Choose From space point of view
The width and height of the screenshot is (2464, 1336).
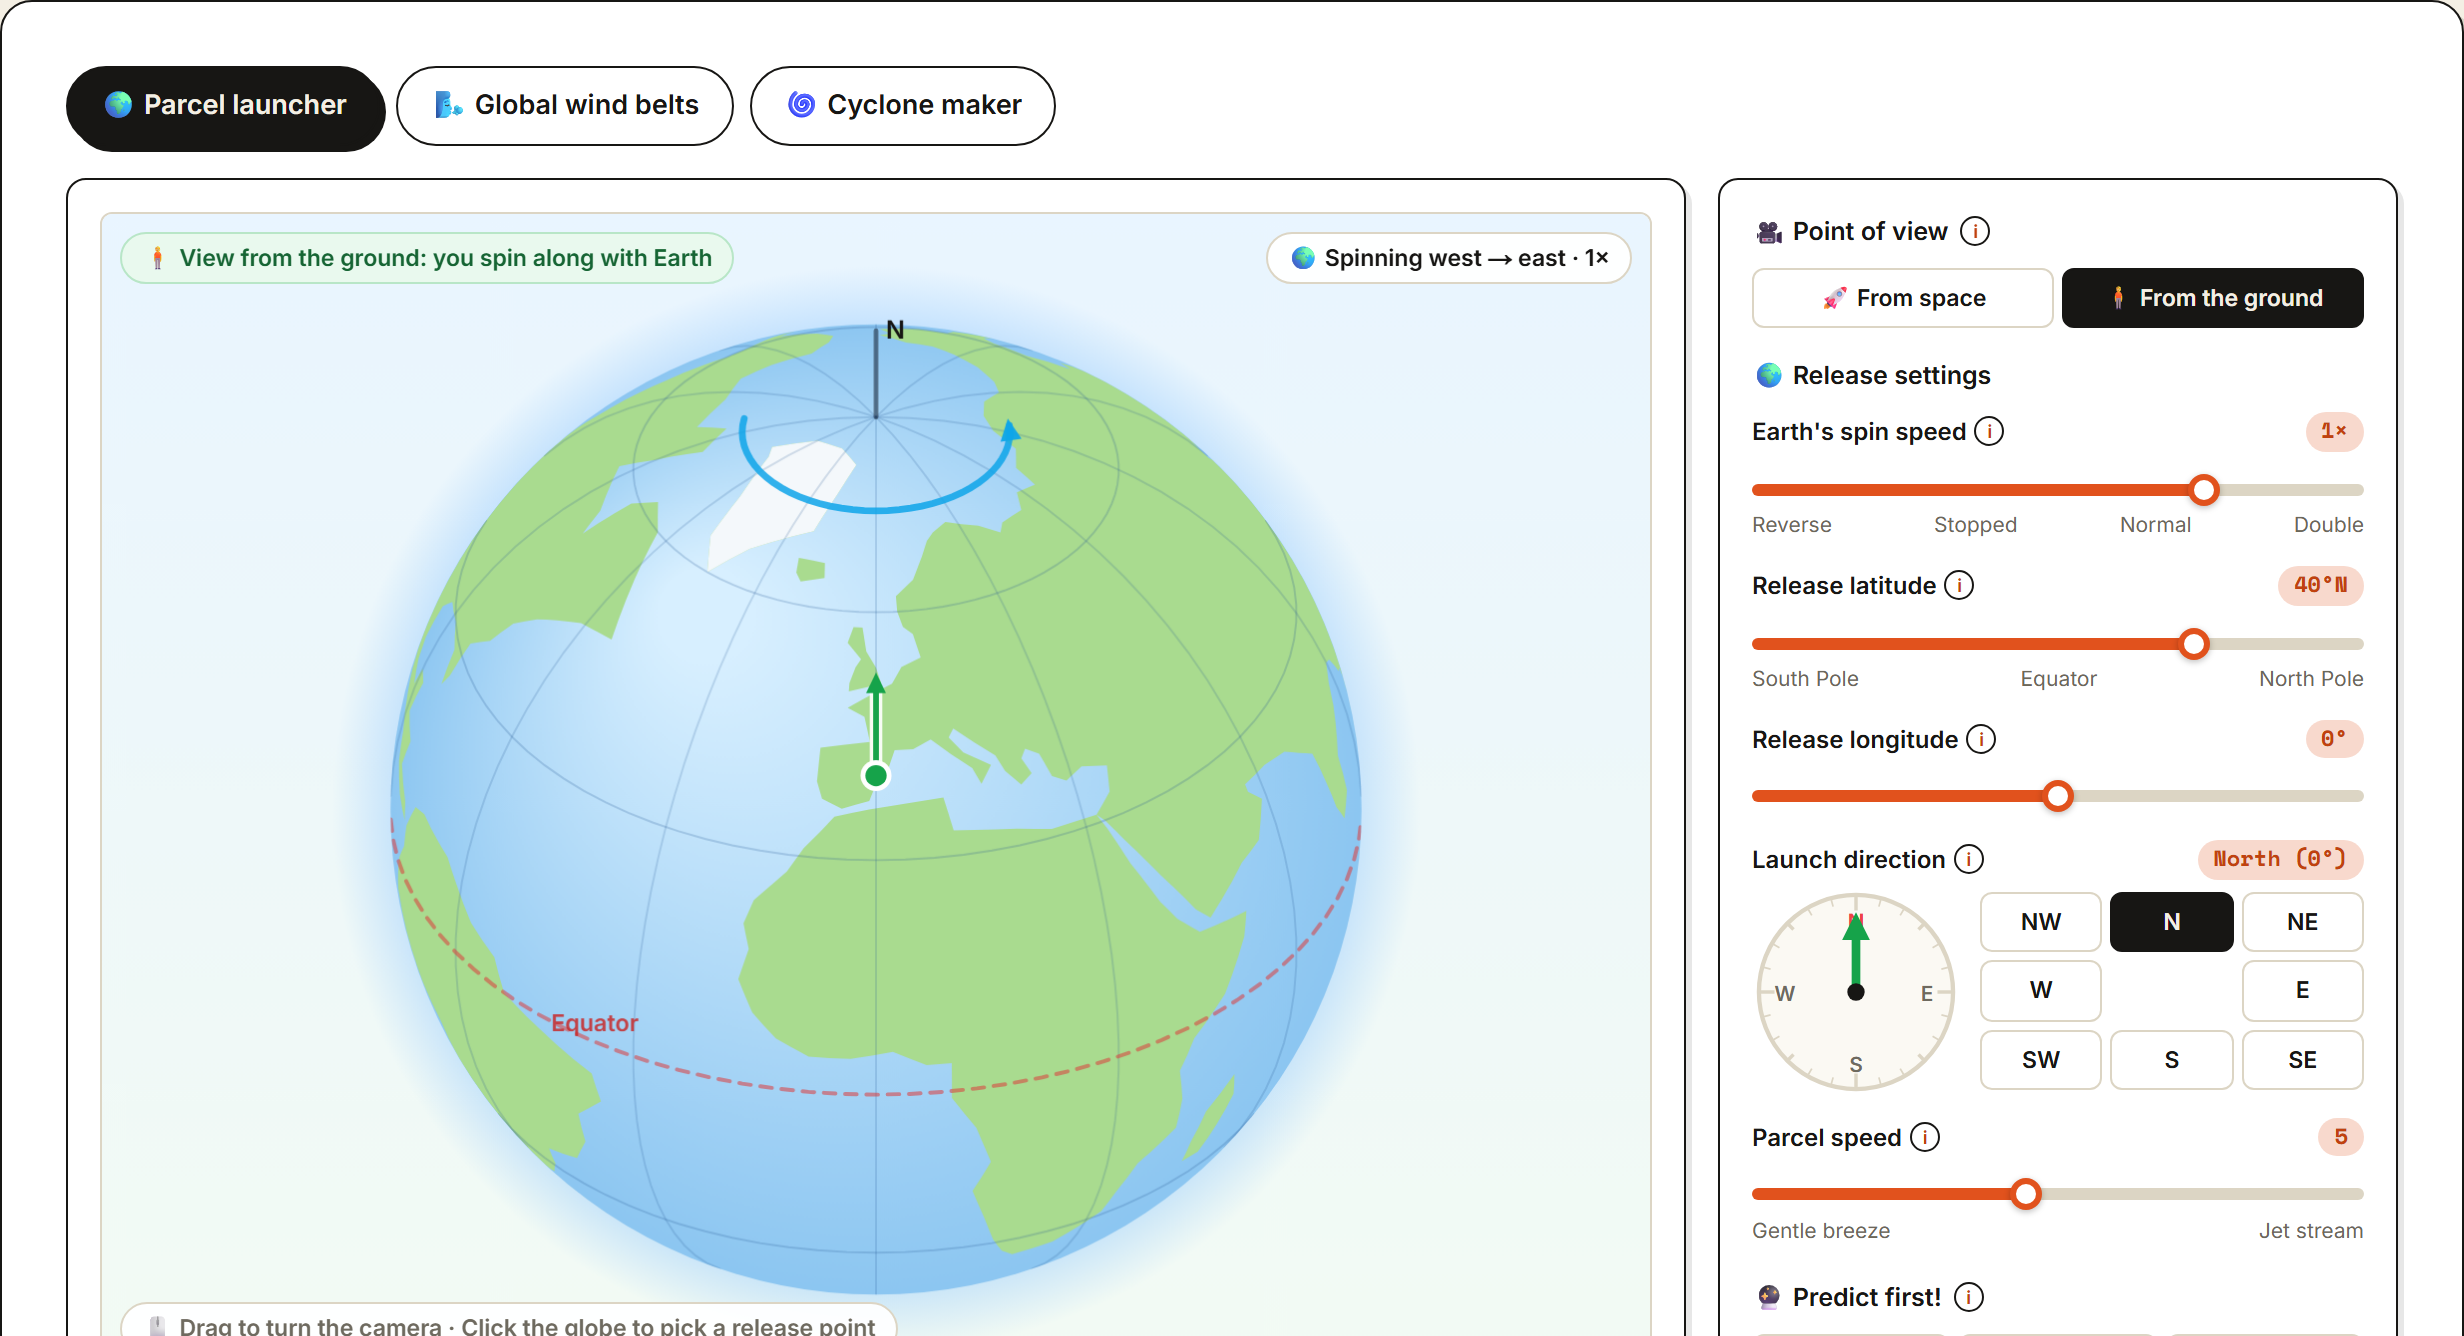point(1902,298)
